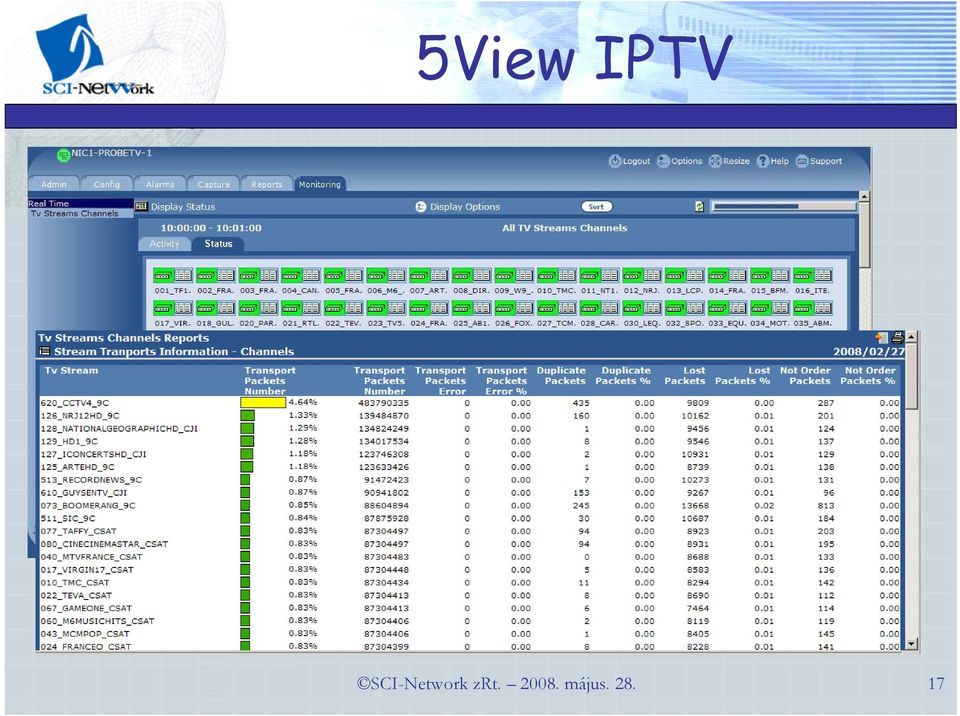Viewport: 960px width, 716px height.
Task: Switch to the Config tab
Action: [107, 184]
